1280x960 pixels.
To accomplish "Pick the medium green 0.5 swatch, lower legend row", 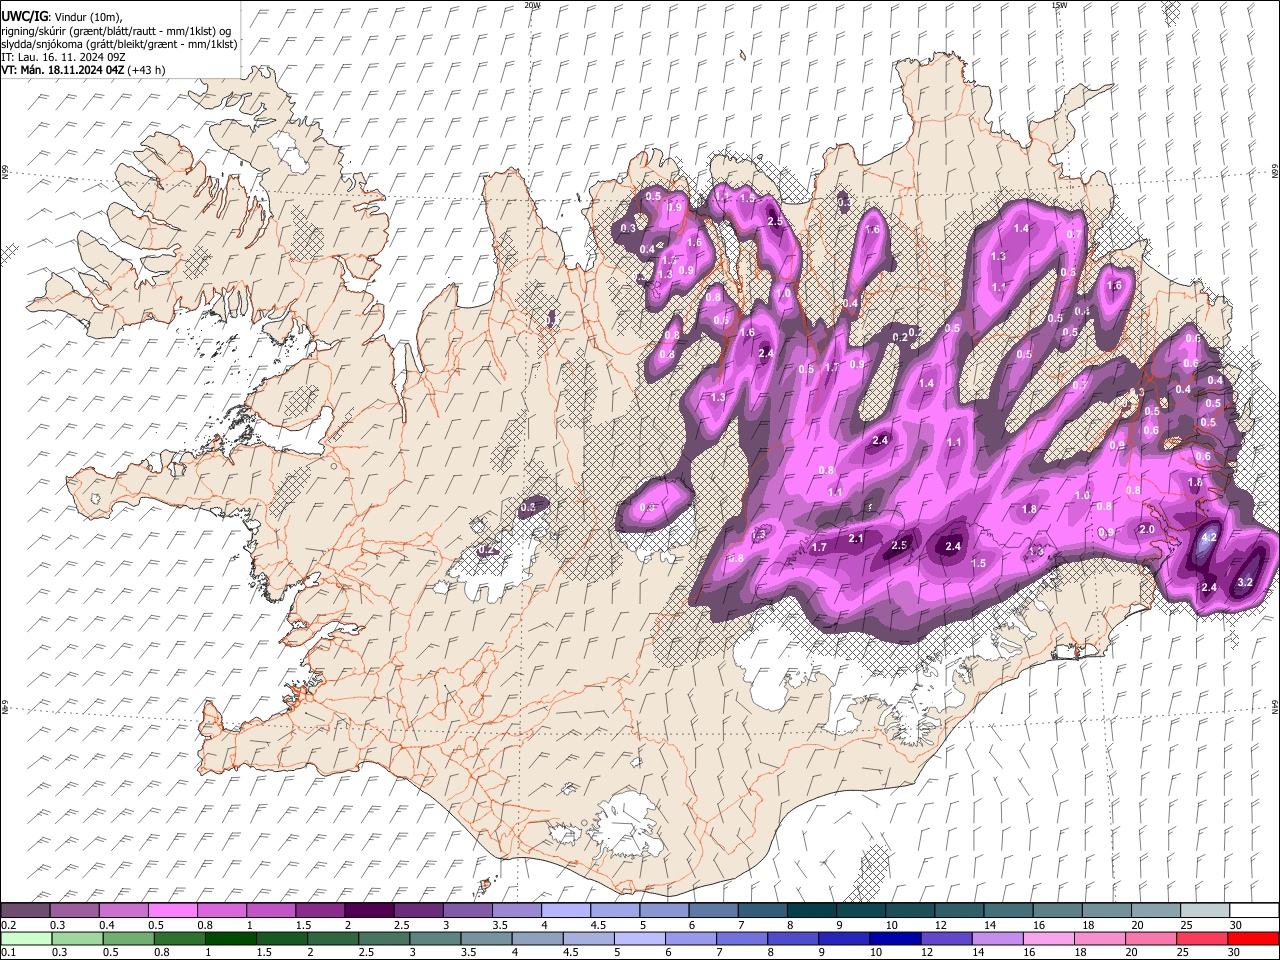I will coord(128,938).
